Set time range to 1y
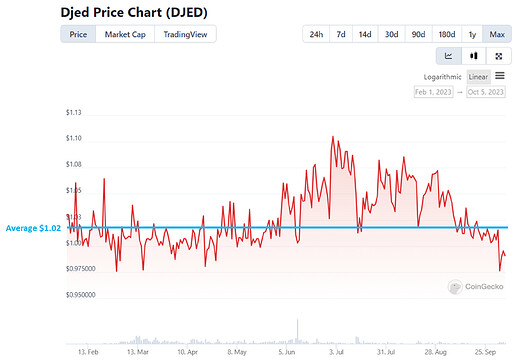Viewport: 517px width, 361px height. click(x=472, y=34)
